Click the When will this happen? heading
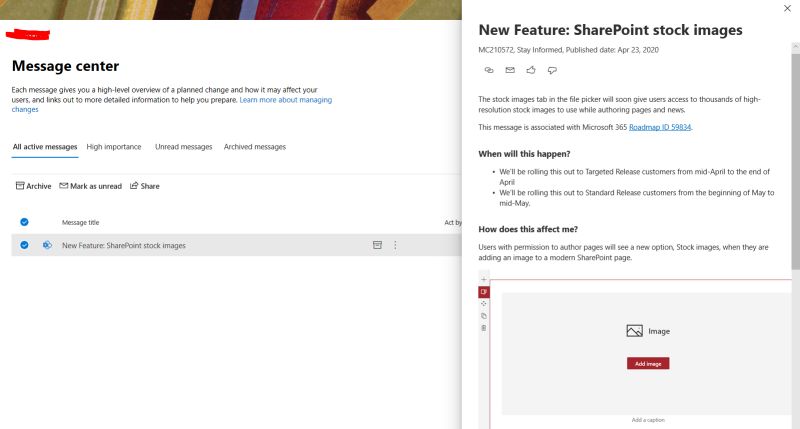 click(524, 154)
